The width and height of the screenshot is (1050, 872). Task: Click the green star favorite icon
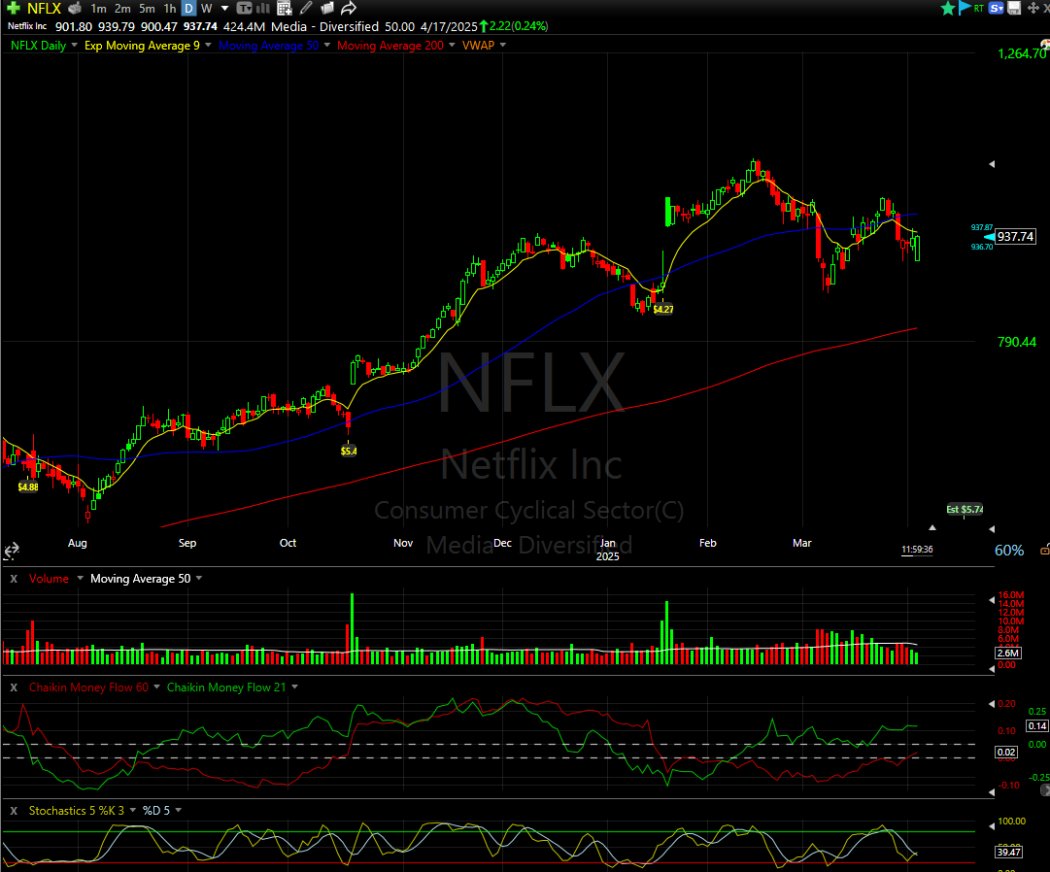948,8
